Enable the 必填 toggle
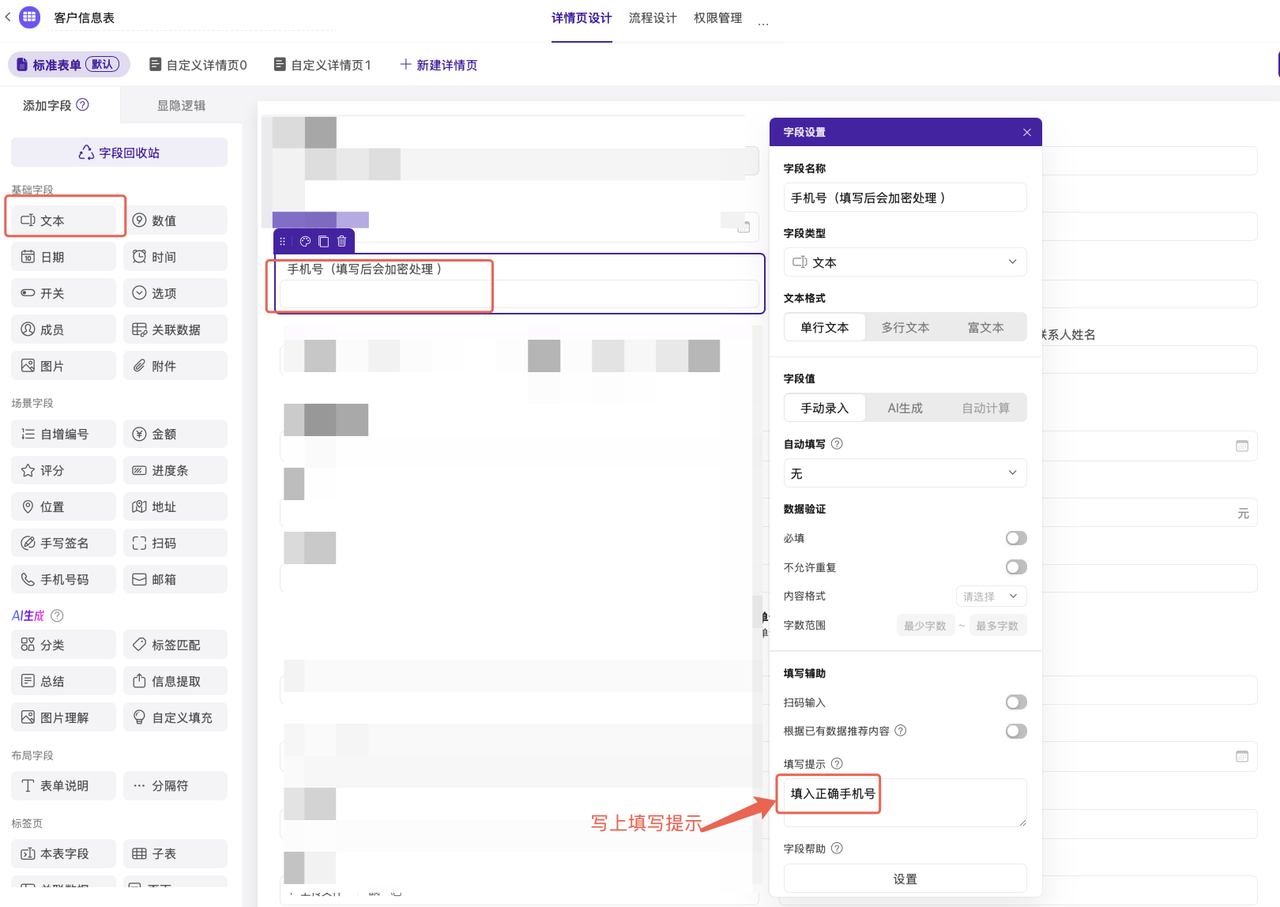 tap(1015, 538)
